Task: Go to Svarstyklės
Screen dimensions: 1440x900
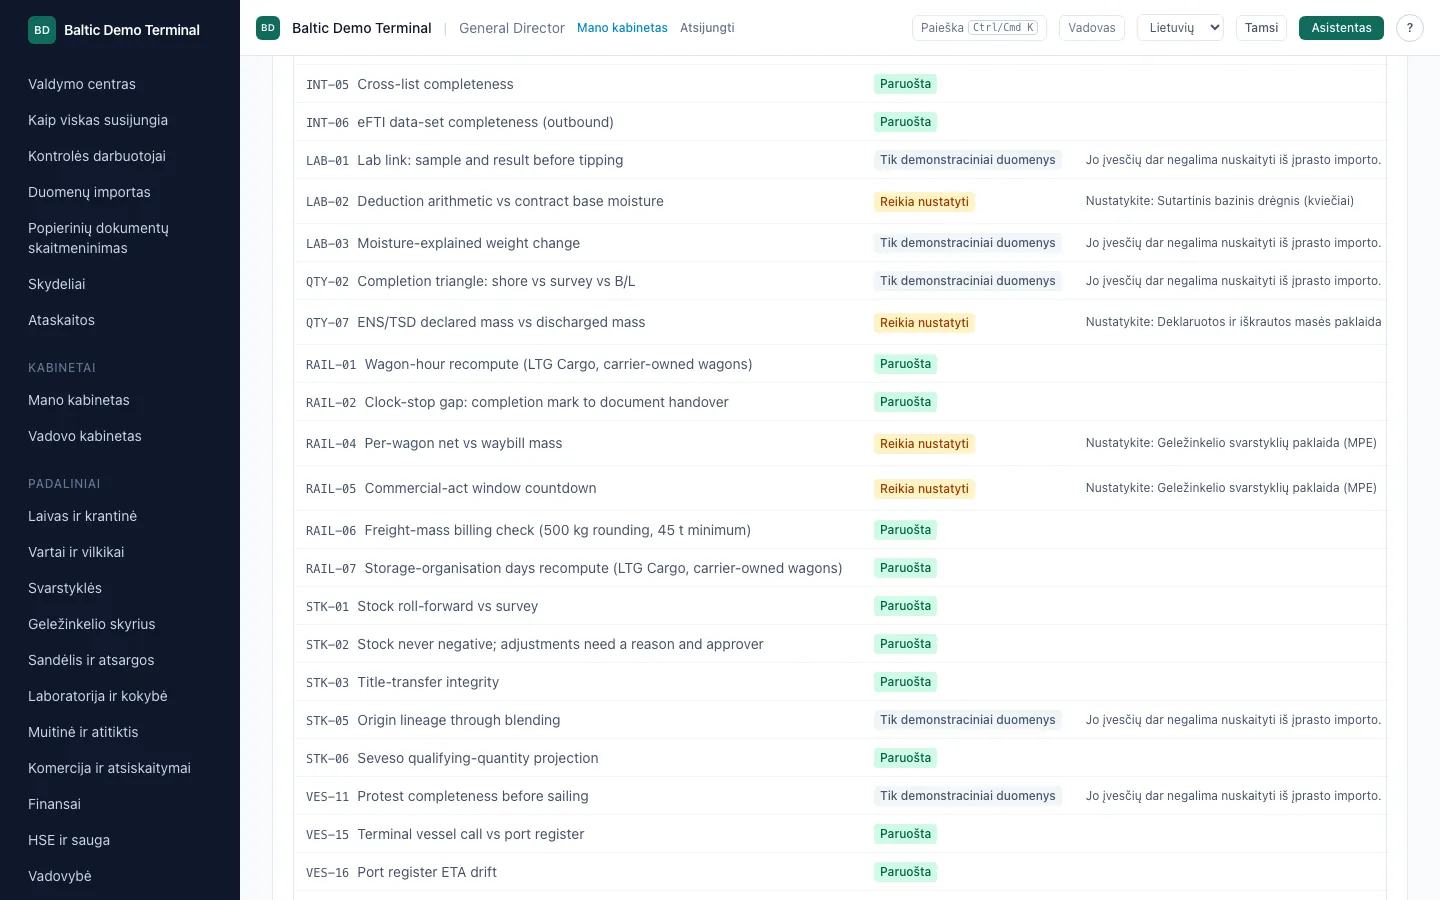Action: tap(65, 588)
